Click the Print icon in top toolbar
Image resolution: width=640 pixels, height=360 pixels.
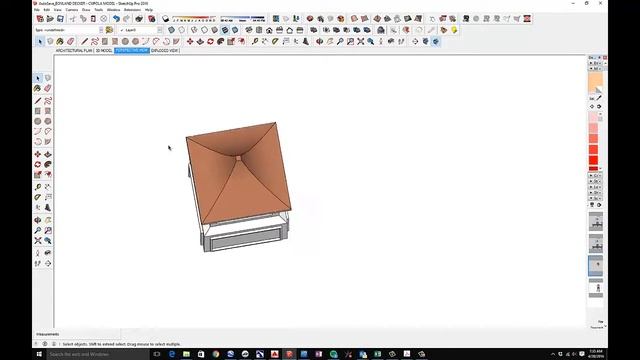[x=139, y=19]
